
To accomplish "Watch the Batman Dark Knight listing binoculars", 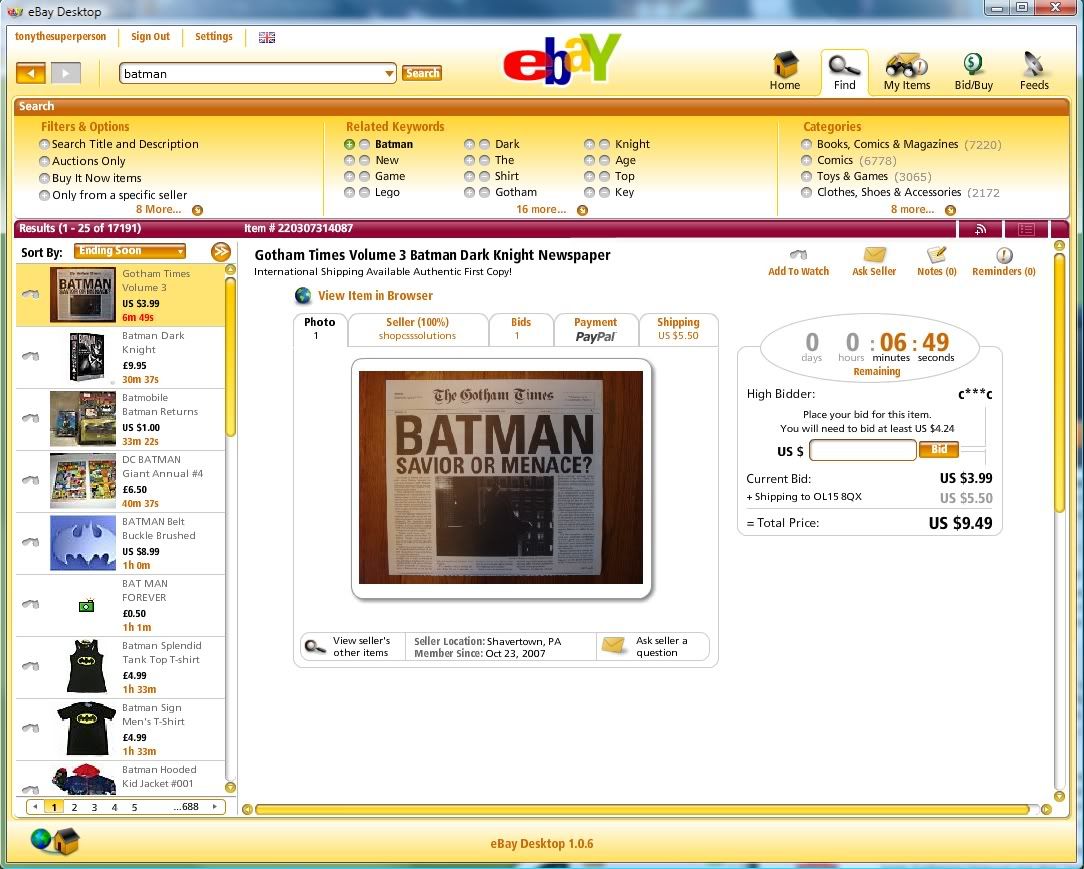I will tap(30, 356).
